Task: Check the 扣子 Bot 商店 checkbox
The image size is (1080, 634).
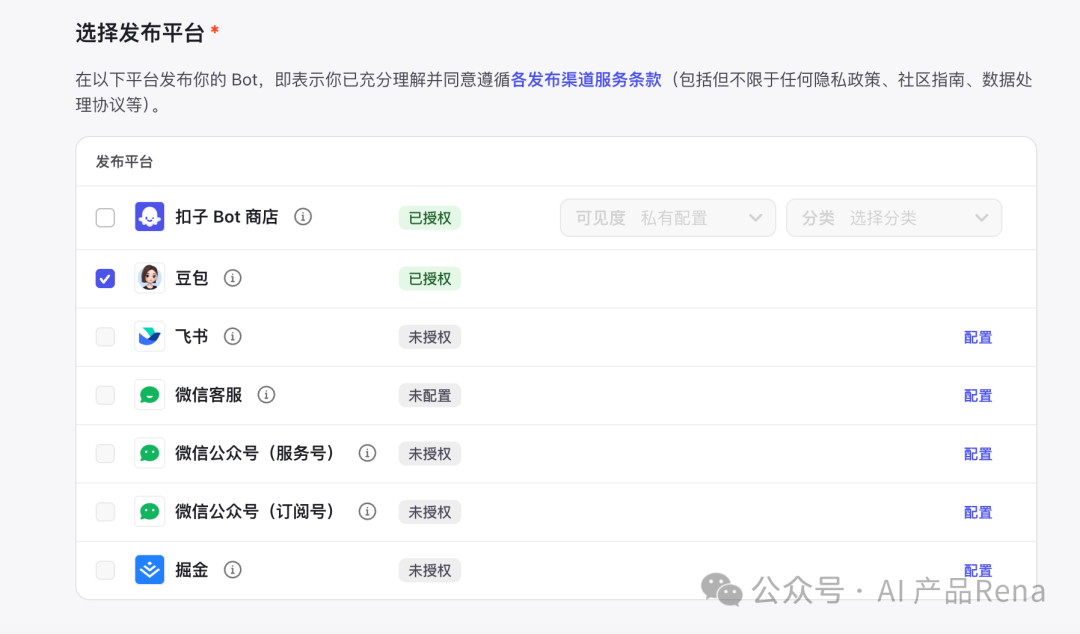Action: coord(105,217)
